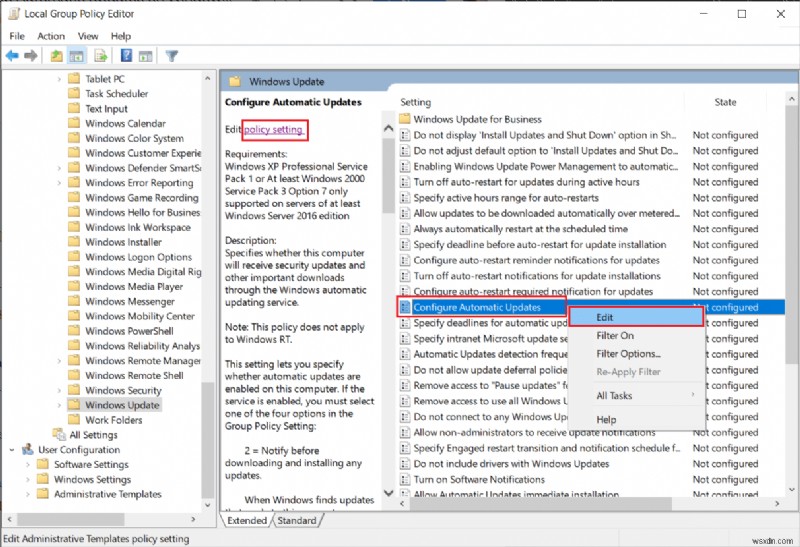The height and width of the screenshot is (547, 800).
Task: Open the File menu
Action: pos(17,36)
